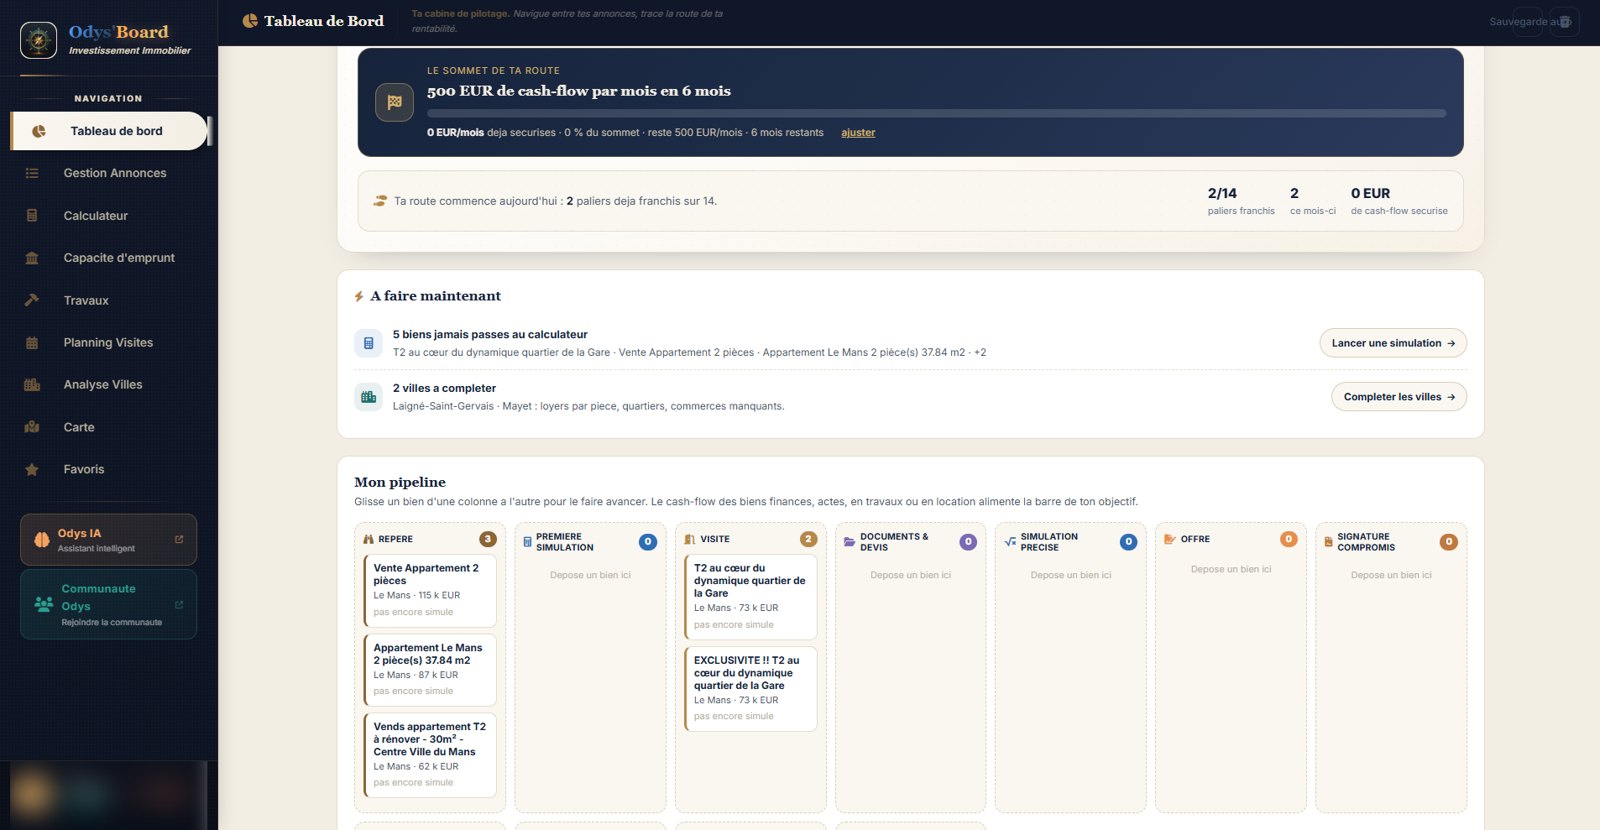Open Travaux via its hammer icon
The height and width of the screenshot is (830, 1600).
click(32, 300)
